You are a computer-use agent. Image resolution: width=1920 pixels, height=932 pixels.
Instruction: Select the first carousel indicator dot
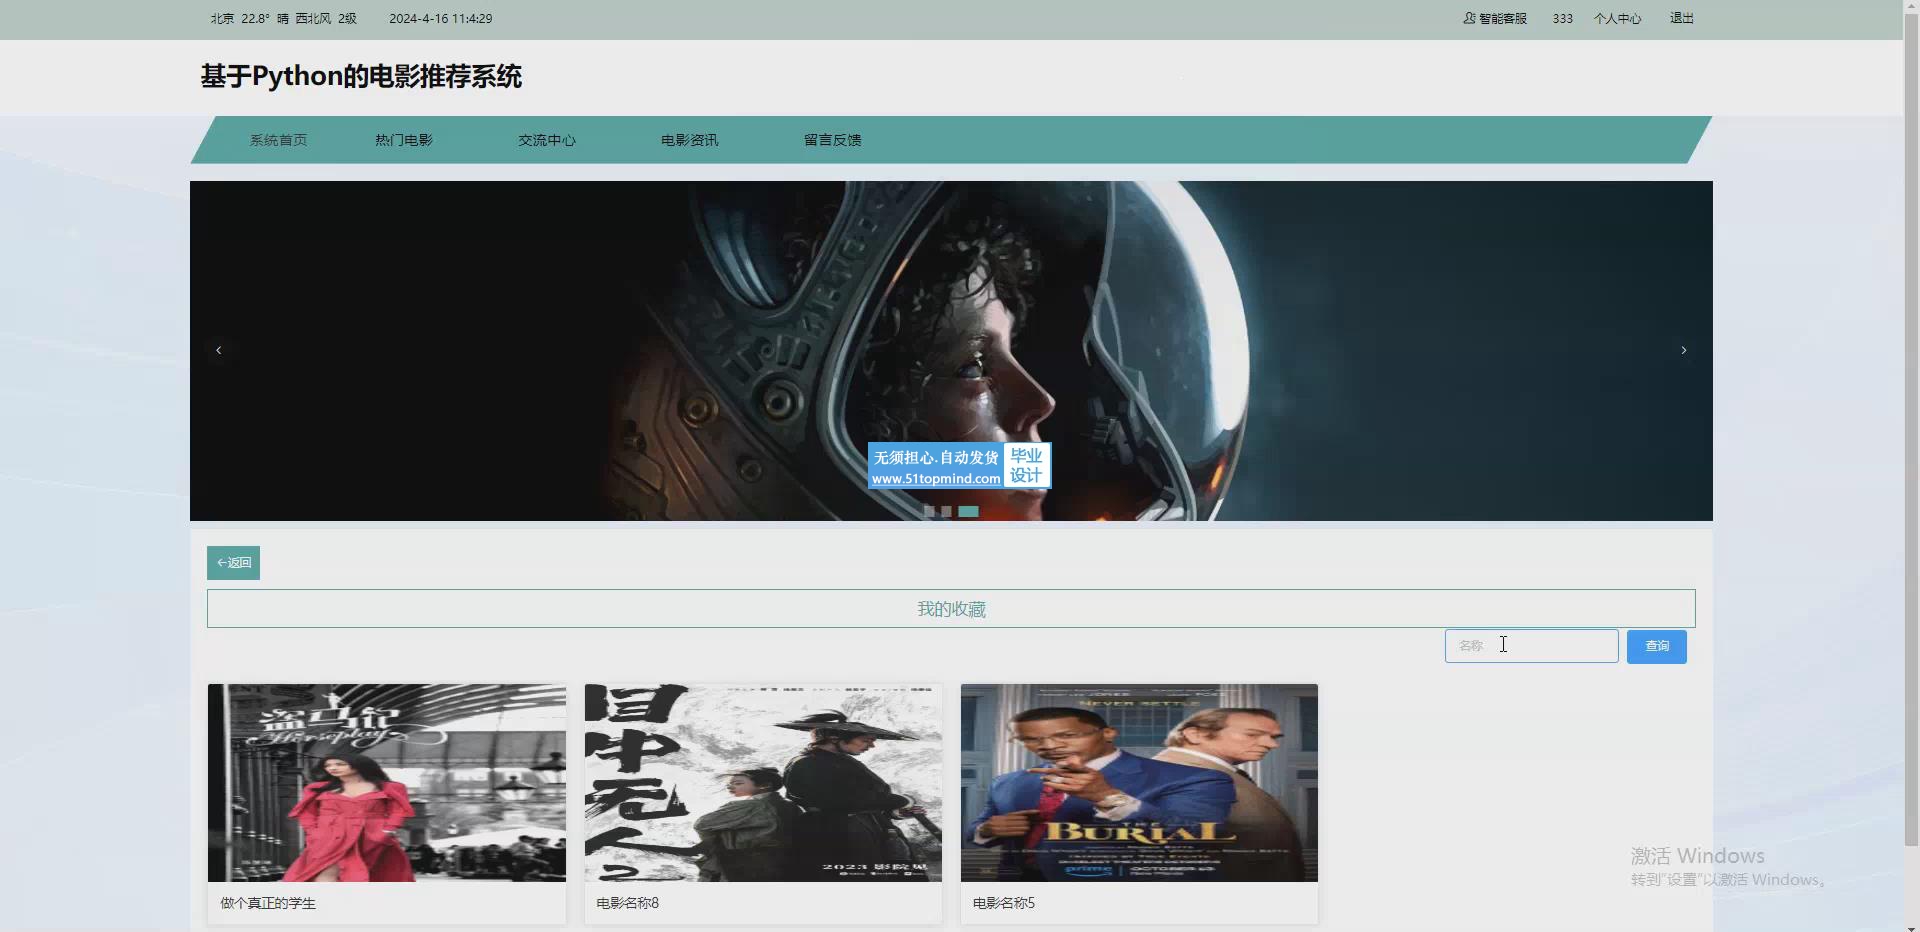(x=929, y=511)
